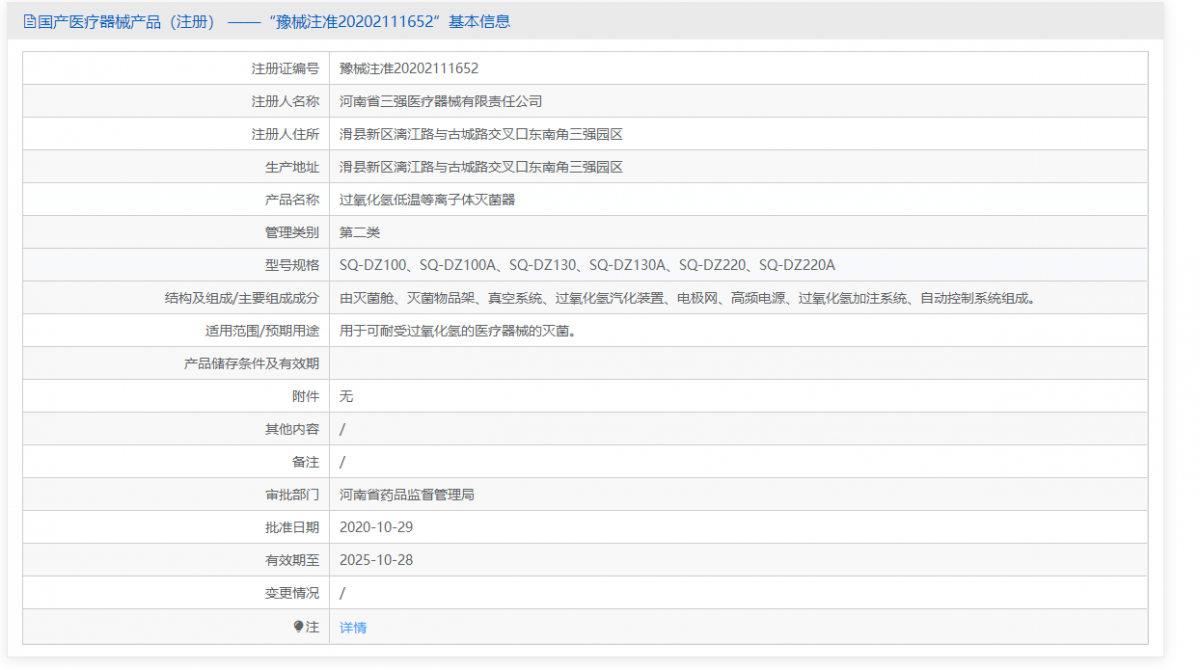Click the 结构及组成/主要组成成分 label
1200x670 pixels.
(x=242, y=298)
